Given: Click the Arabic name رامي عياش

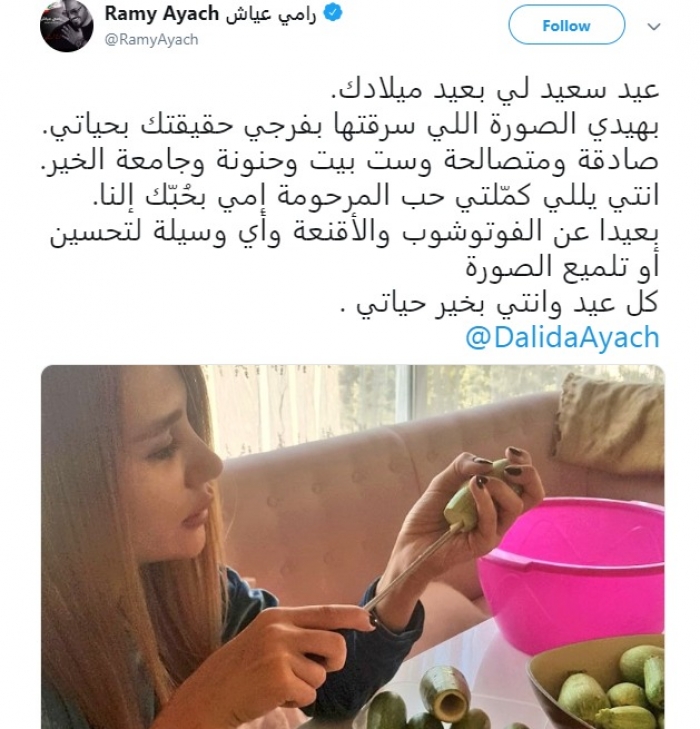Looking at the screenshot, I should (x=271, y=14).
